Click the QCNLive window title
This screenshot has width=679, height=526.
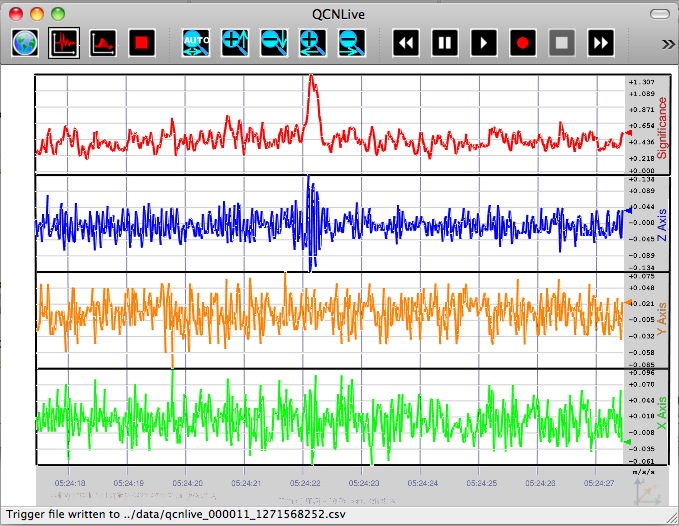point(338,14)
